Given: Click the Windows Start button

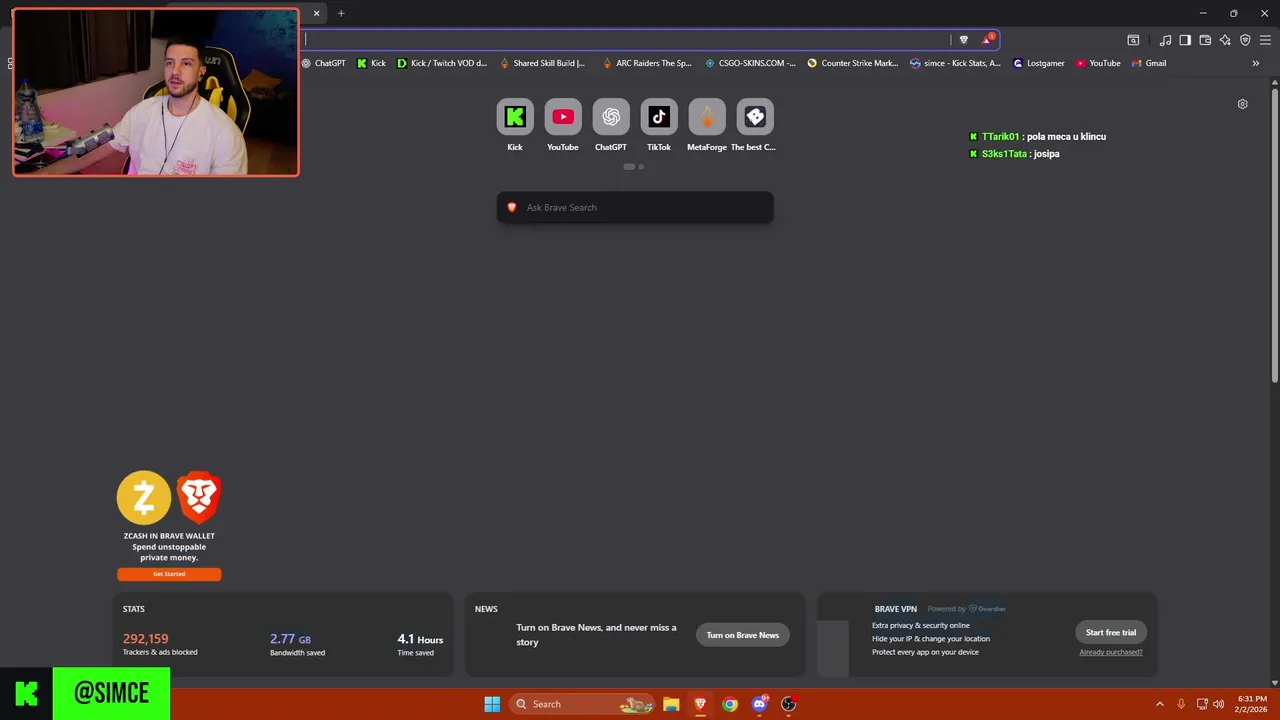Looking at the screenshot, I should tap(492, 704).
